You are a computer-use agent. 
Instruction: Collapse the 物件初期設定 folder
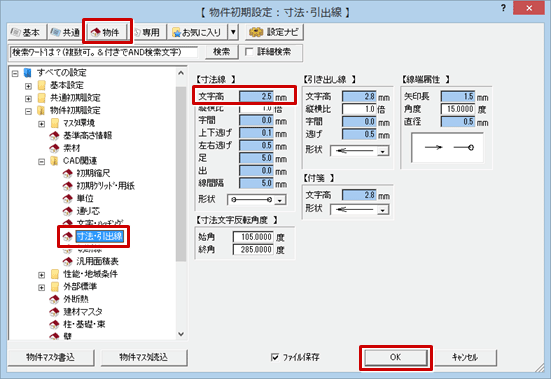28,111
